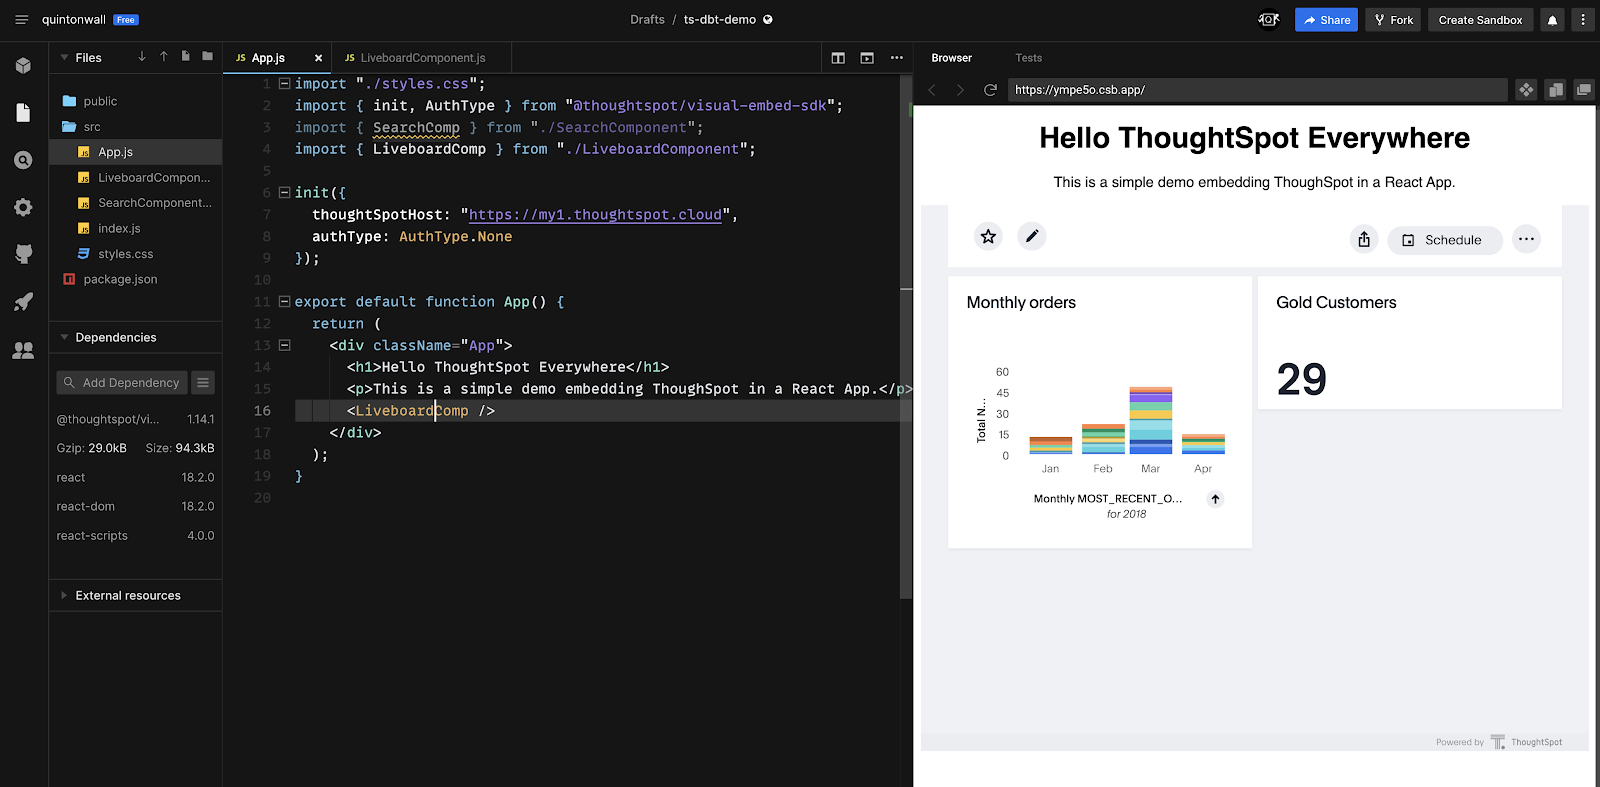This screenshot has width=1600, height=787.
Task: Open the GitHub icon in the left sidebar
Action: click(24, 254)
